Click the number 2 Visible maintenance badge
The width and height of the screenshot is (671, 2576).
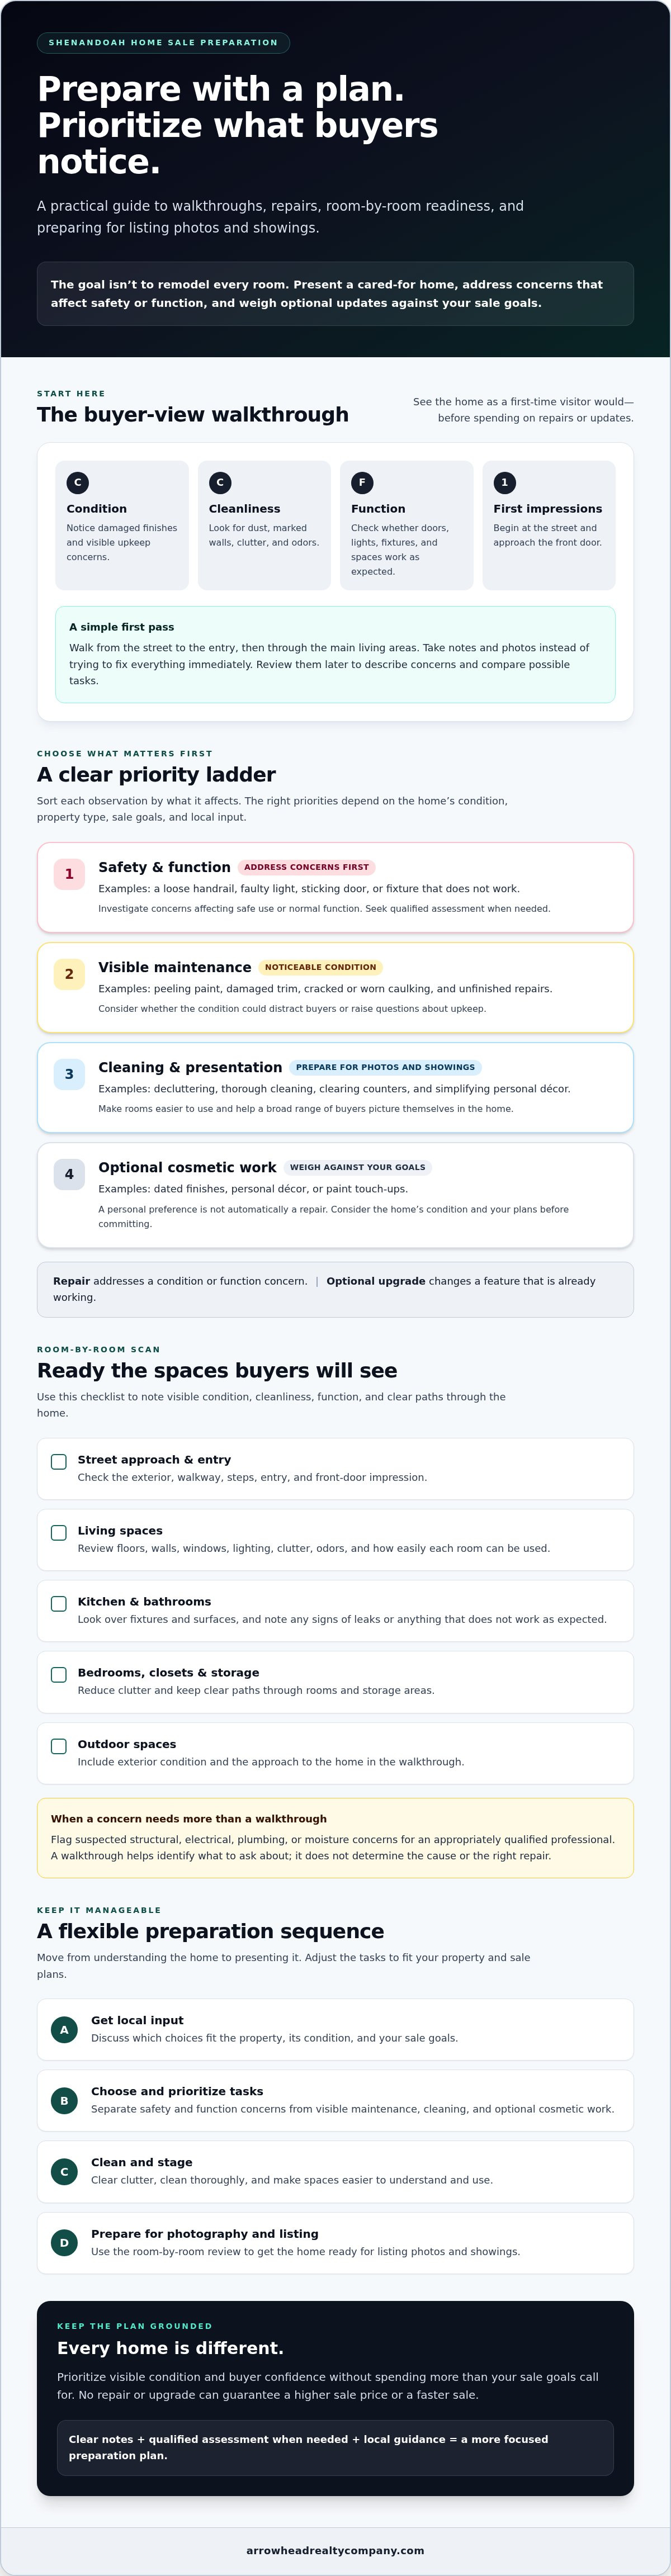(69, 974)
